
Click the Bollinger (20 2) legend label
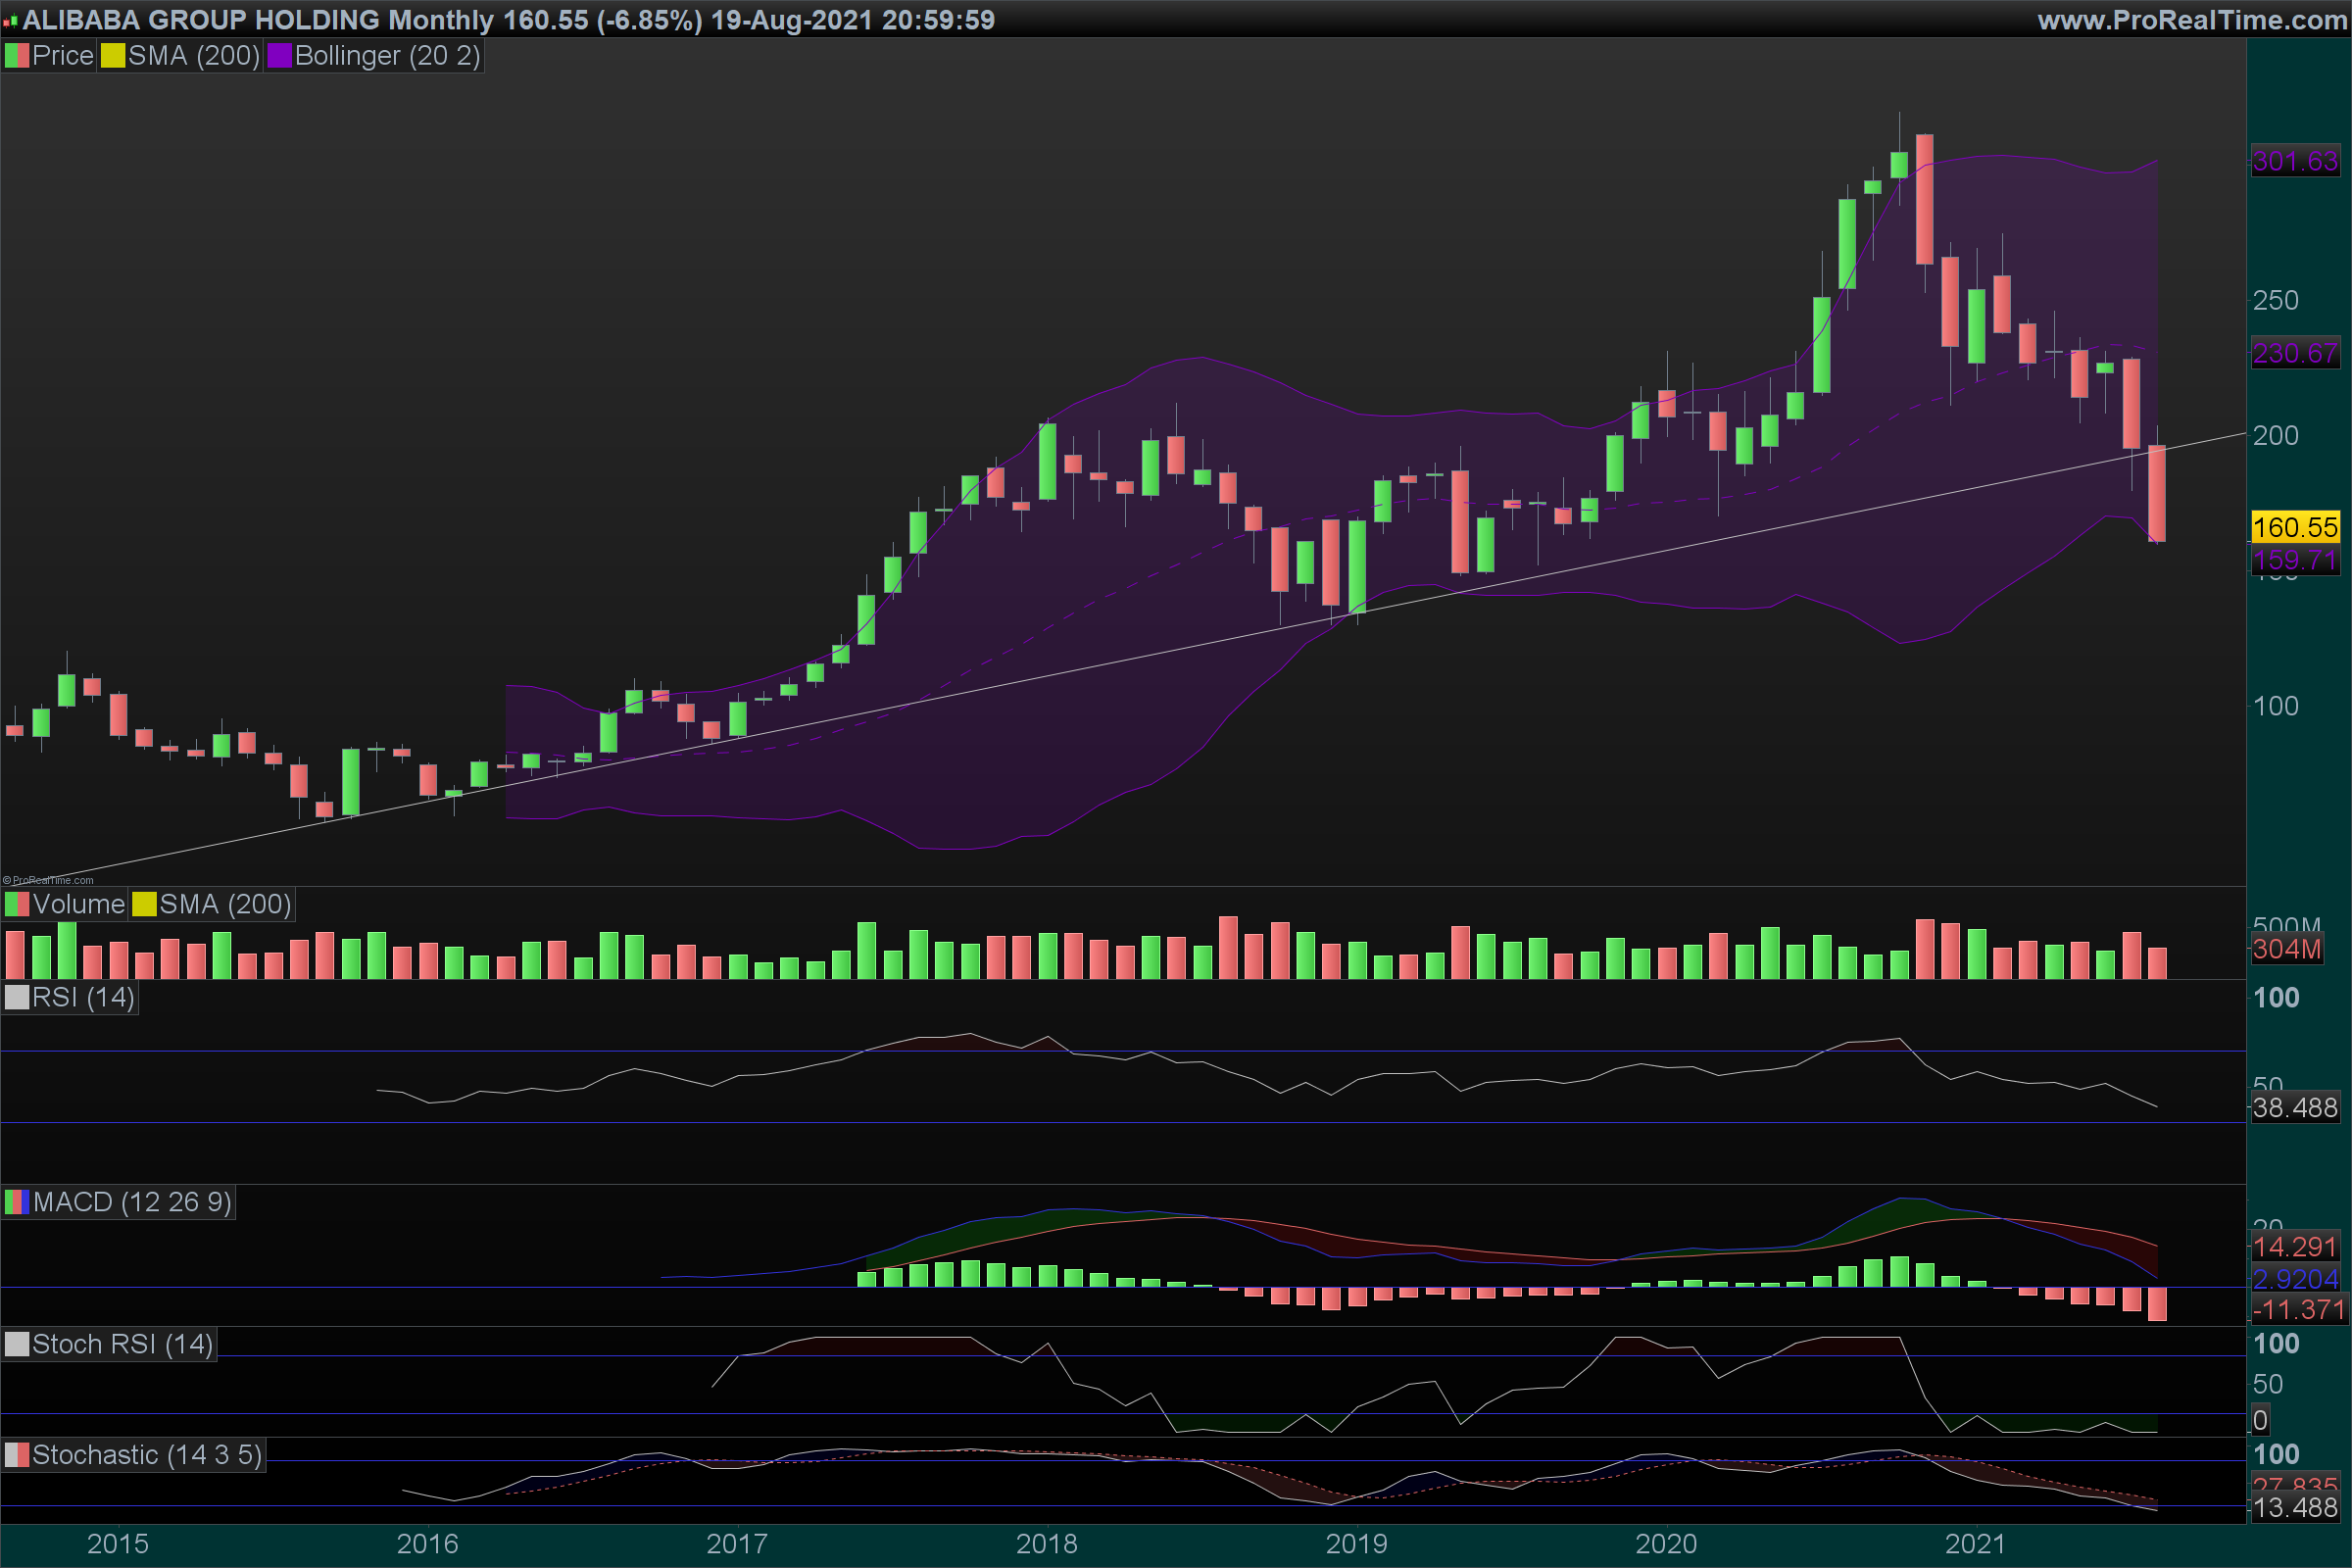pyautogui.click(x=387, y=56)
